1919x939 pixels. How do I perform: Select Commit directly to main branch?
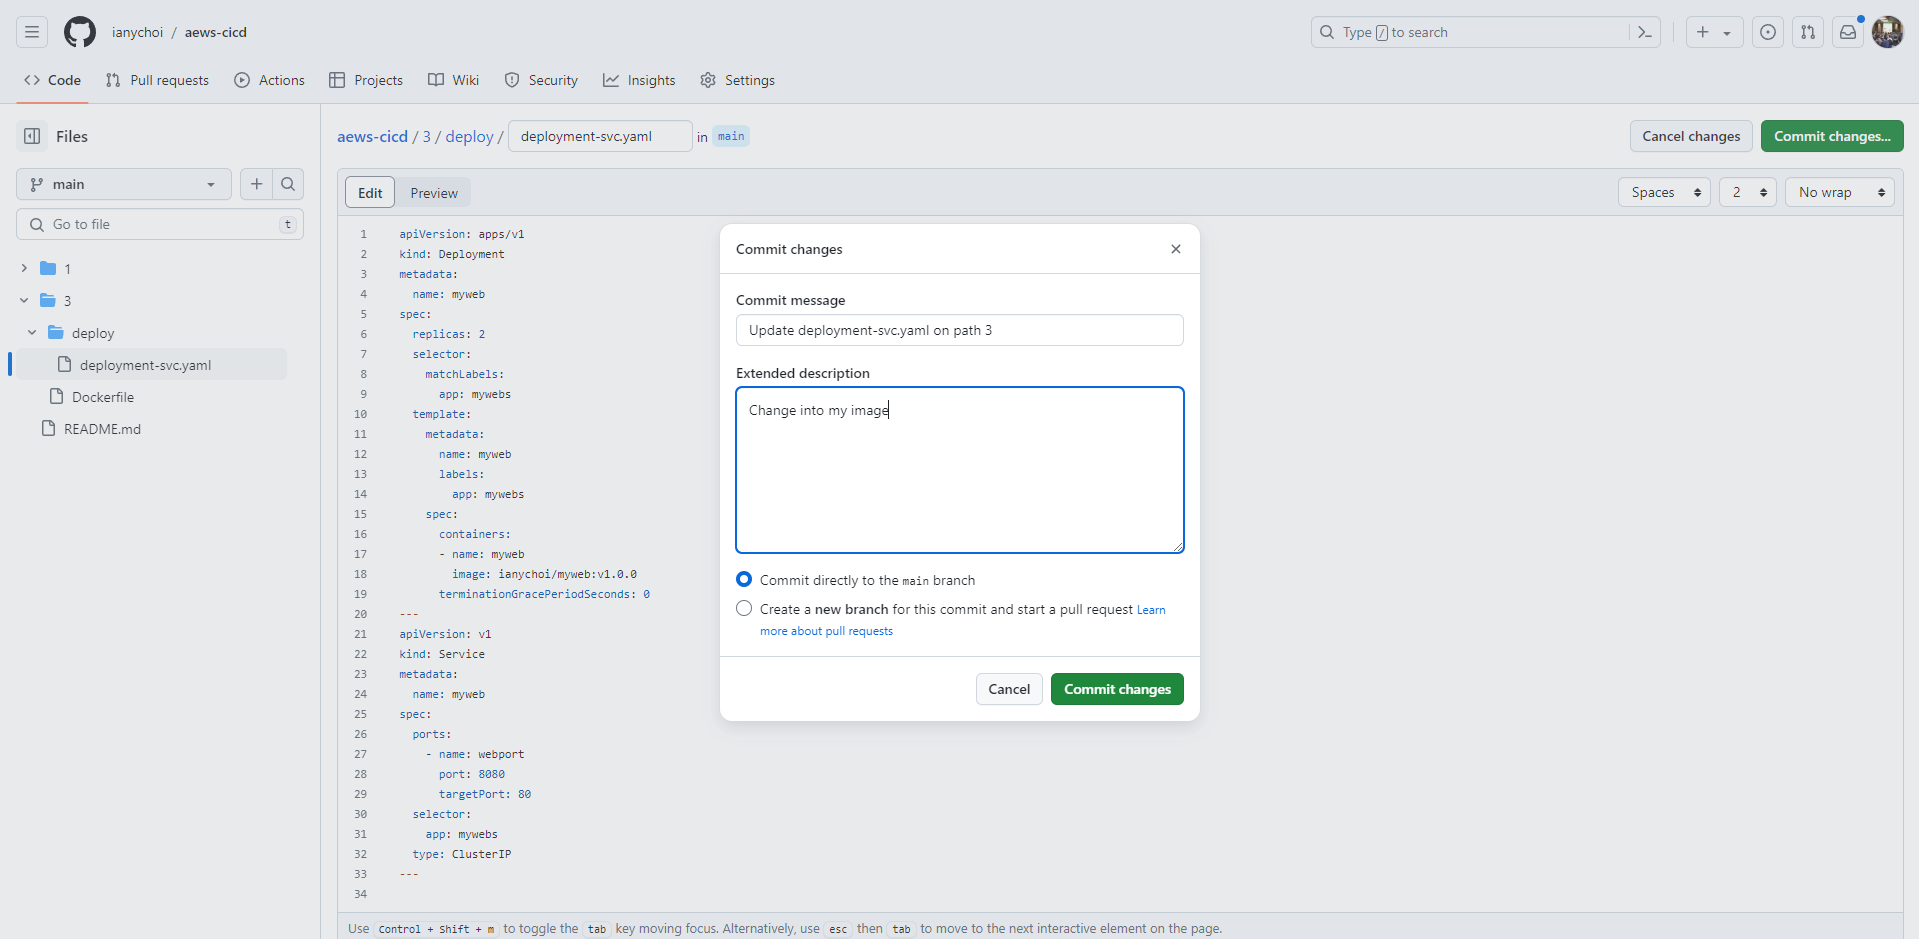tap(744, 579)
